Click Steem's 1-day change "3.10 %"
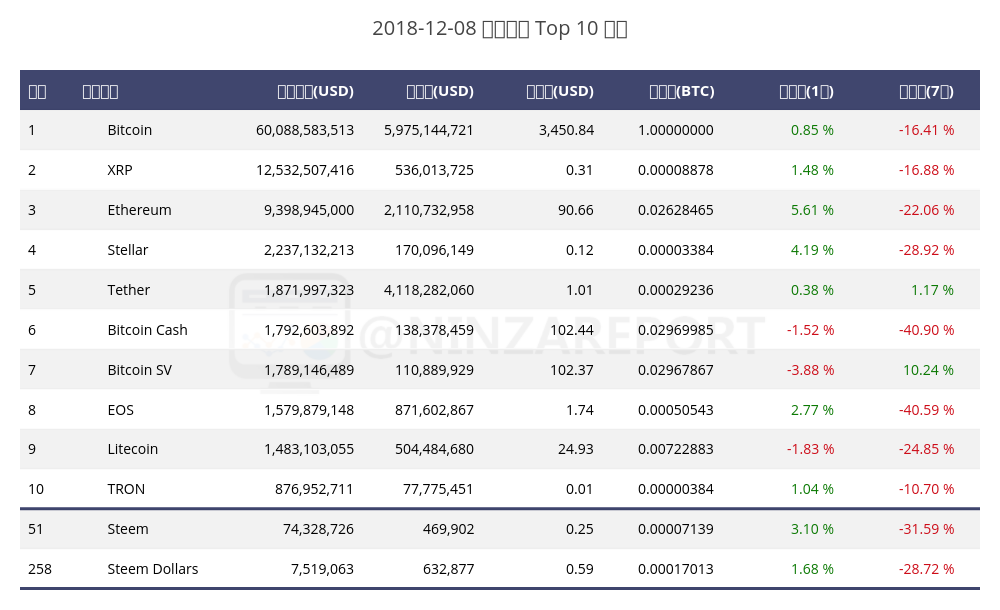 click(812, 530)
